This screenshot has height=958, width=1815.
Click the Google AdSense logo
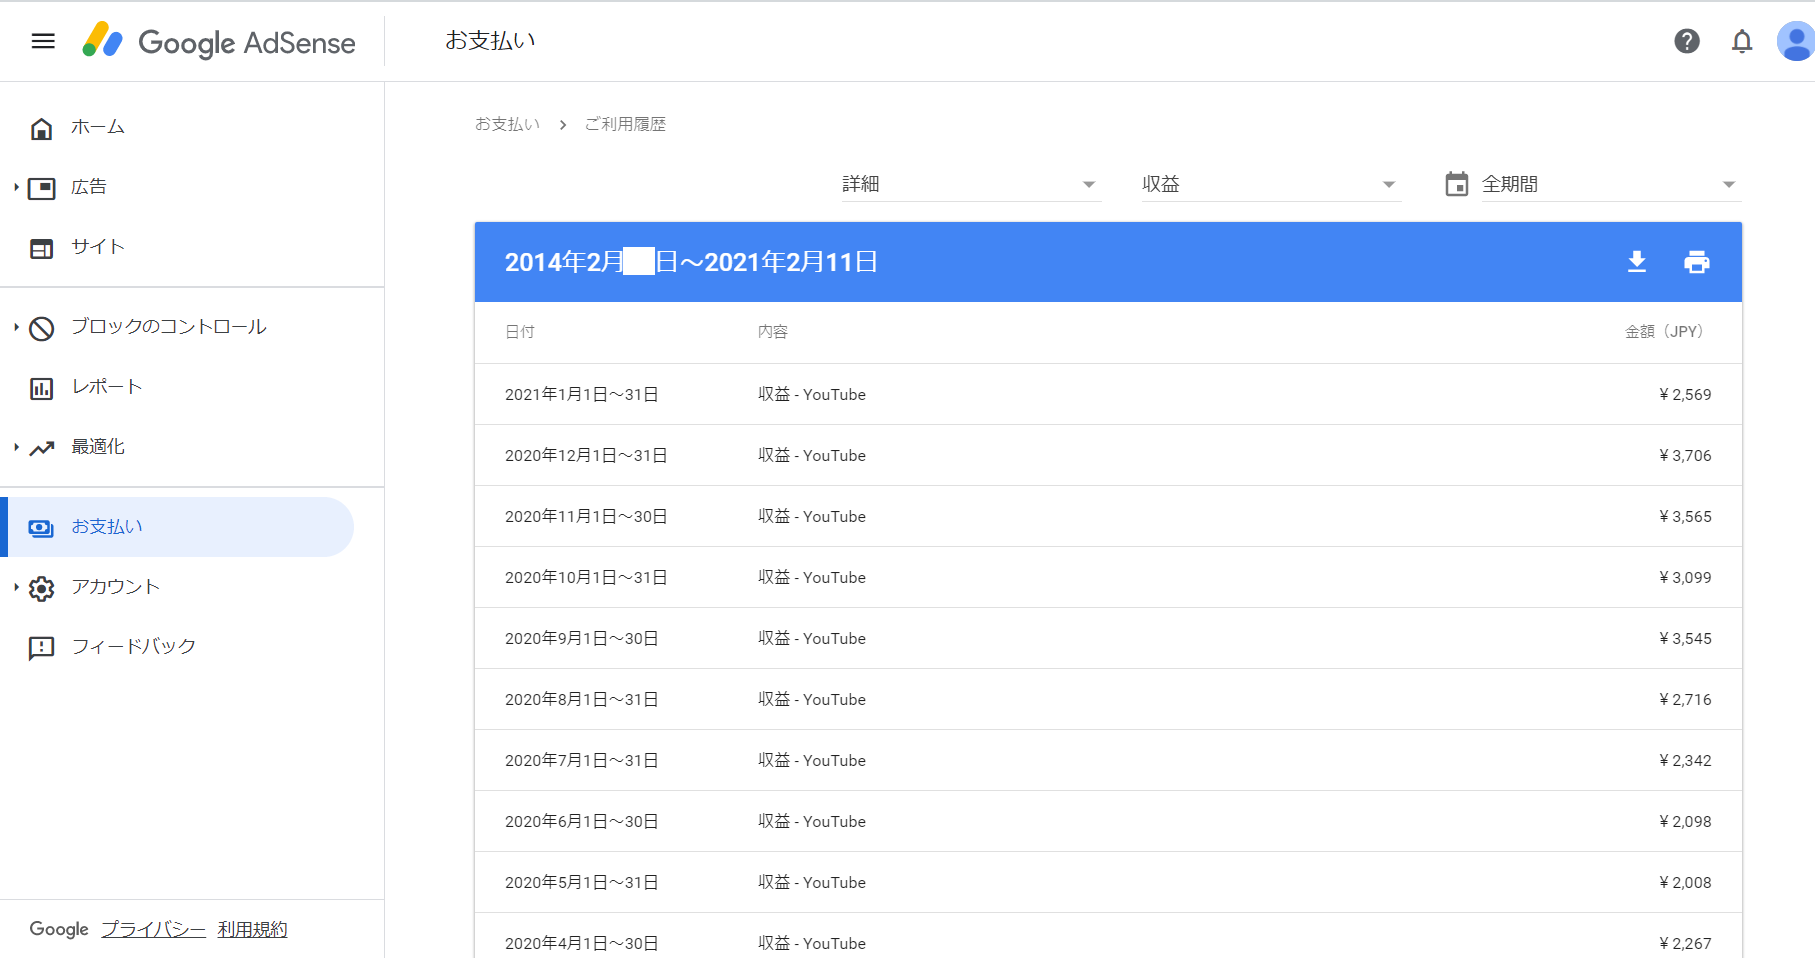[x=219, y=41]
